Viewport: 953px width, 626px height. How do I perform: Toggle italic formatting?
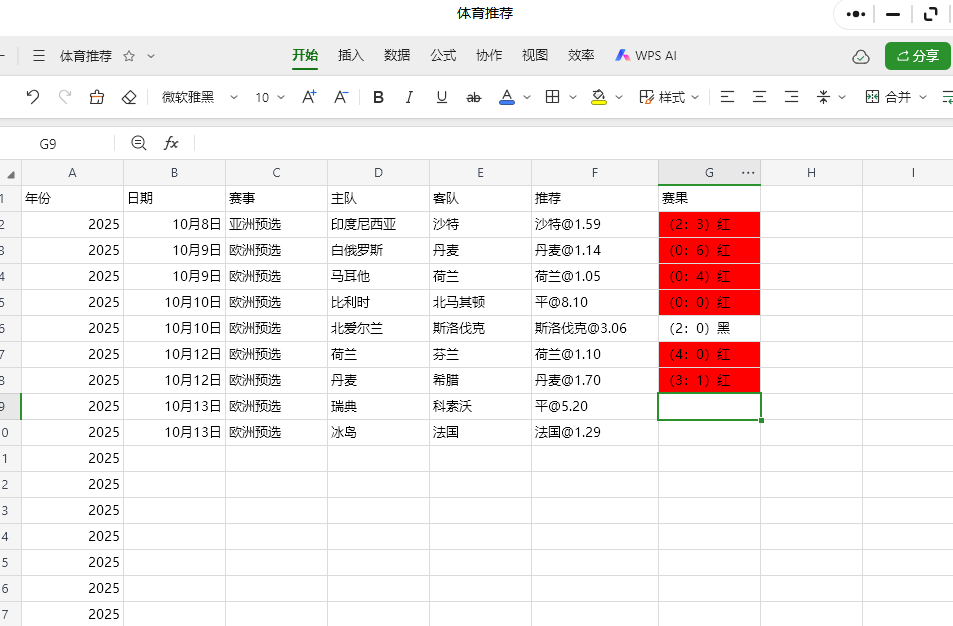click(409, 97)
